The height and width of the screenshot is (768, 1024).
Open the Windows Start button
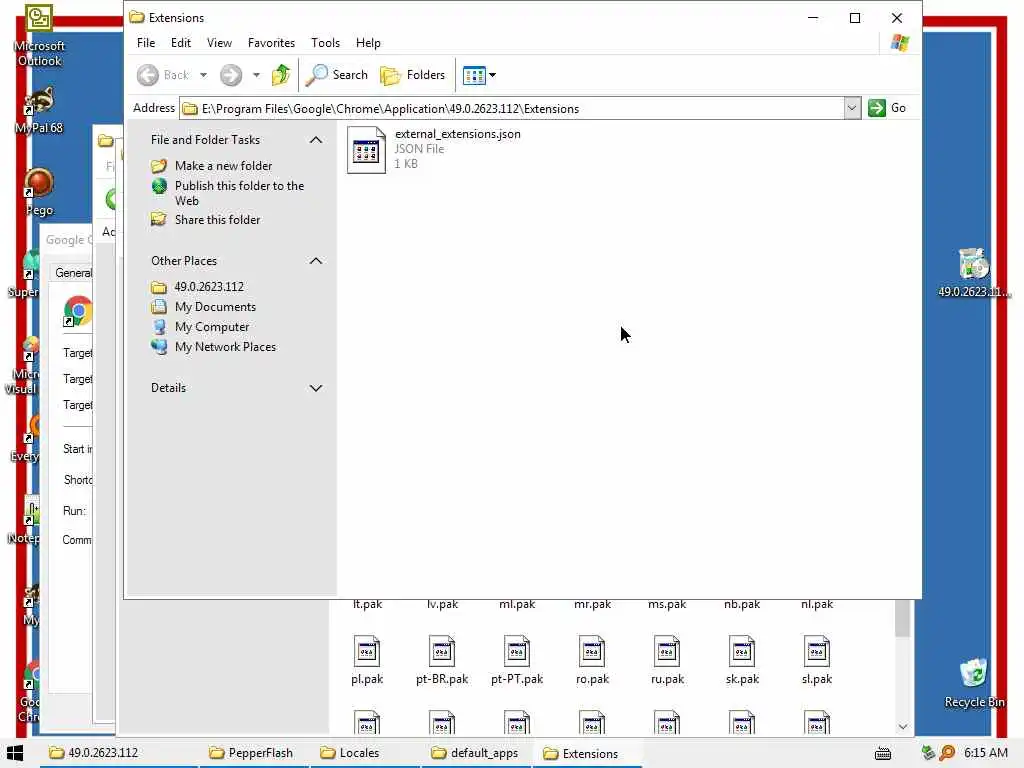[x=15, y=753]
